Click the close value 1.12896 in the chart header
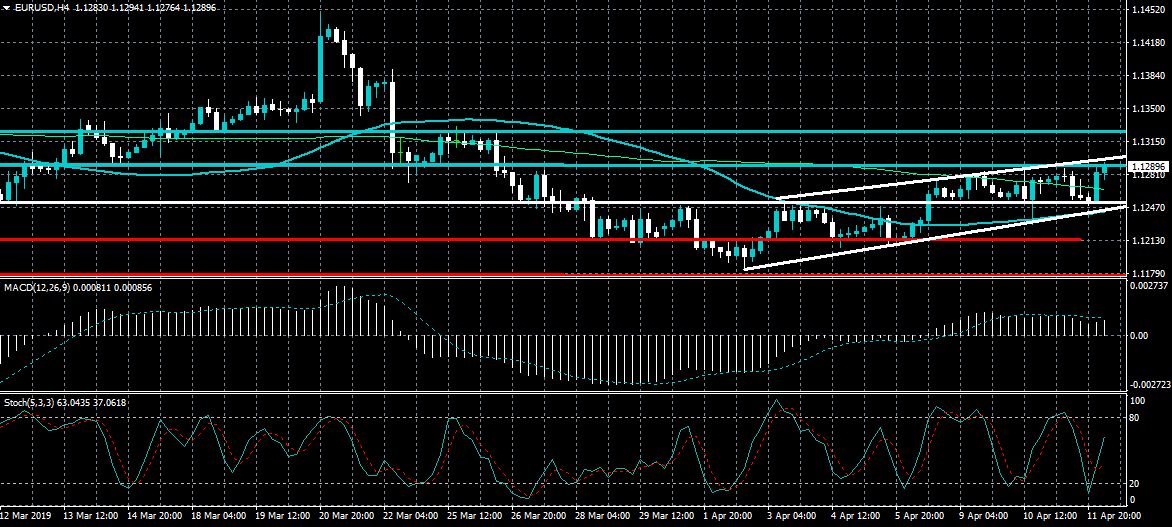This screenshot has height=527, width=1172. point(200,7)
